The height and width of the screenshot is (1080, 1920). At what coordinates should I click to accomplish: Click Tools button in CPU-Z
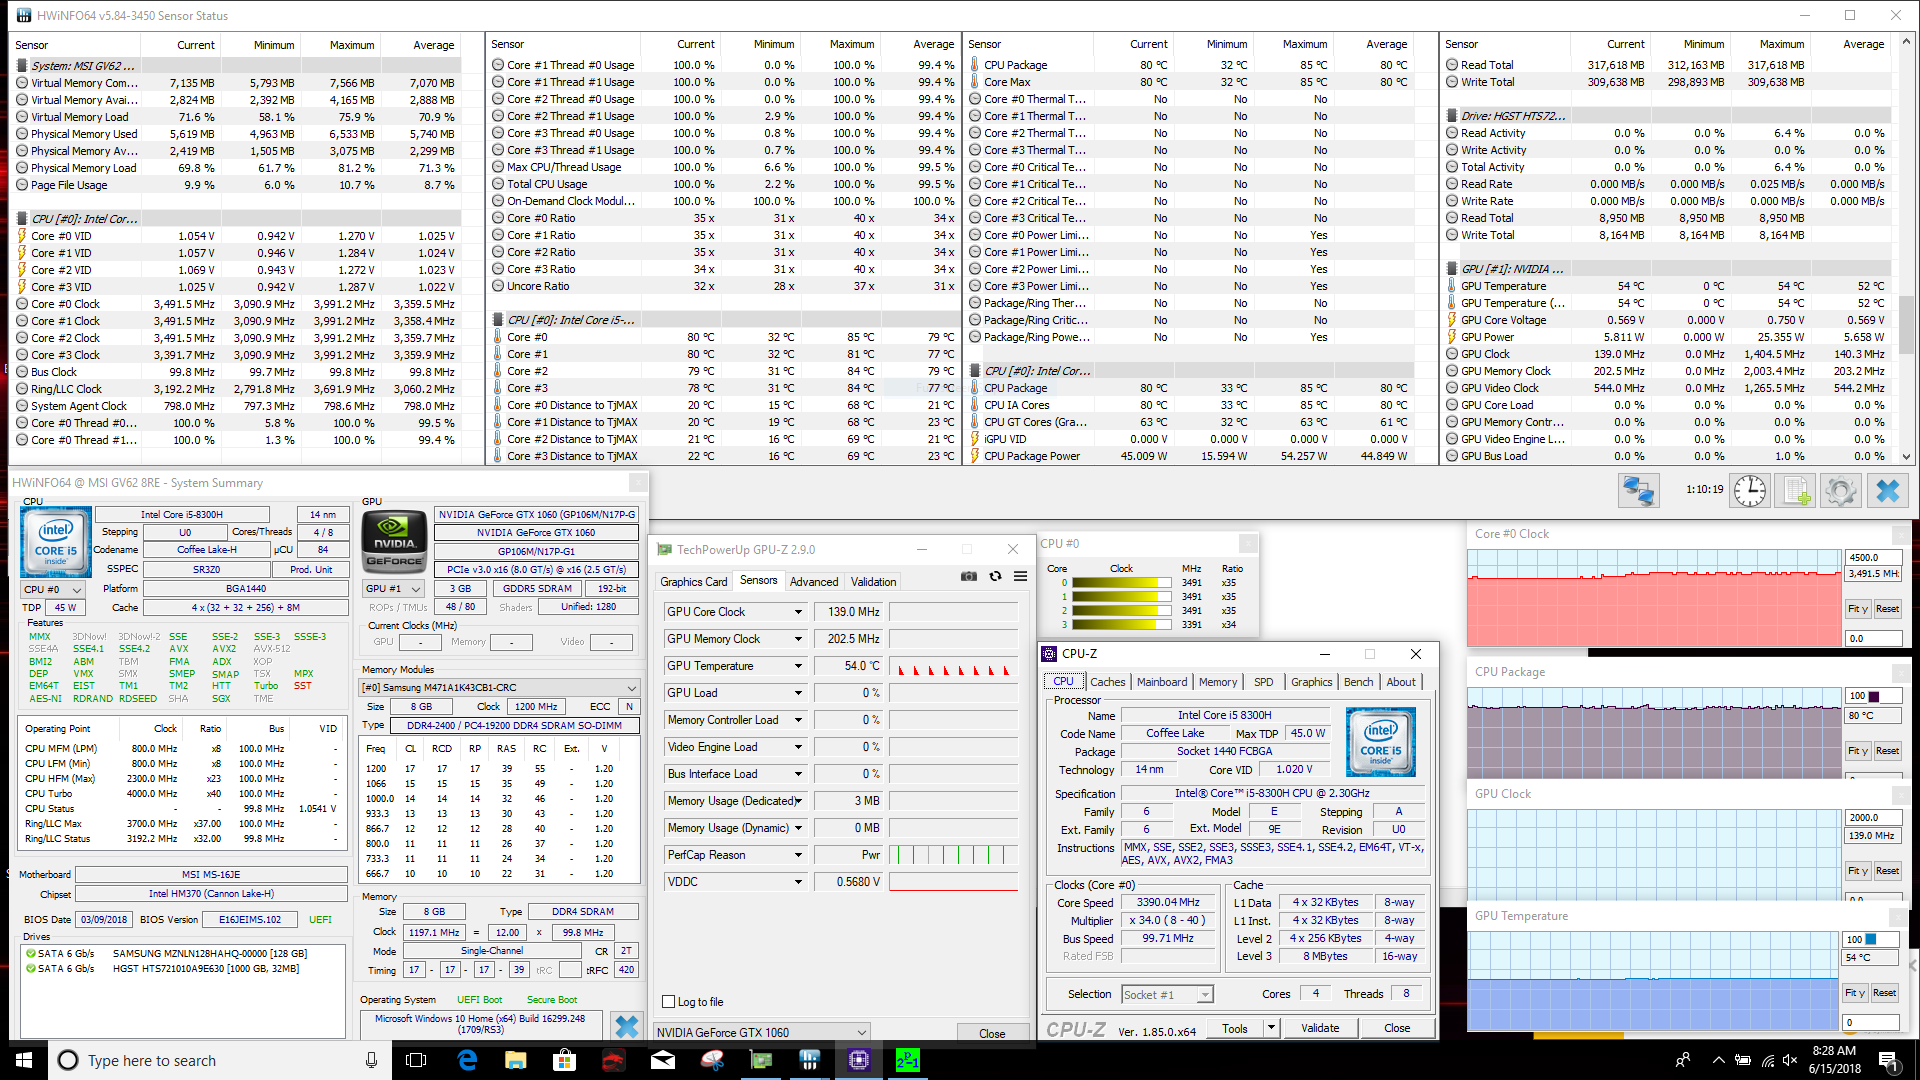click(x=1235, y=1028)
